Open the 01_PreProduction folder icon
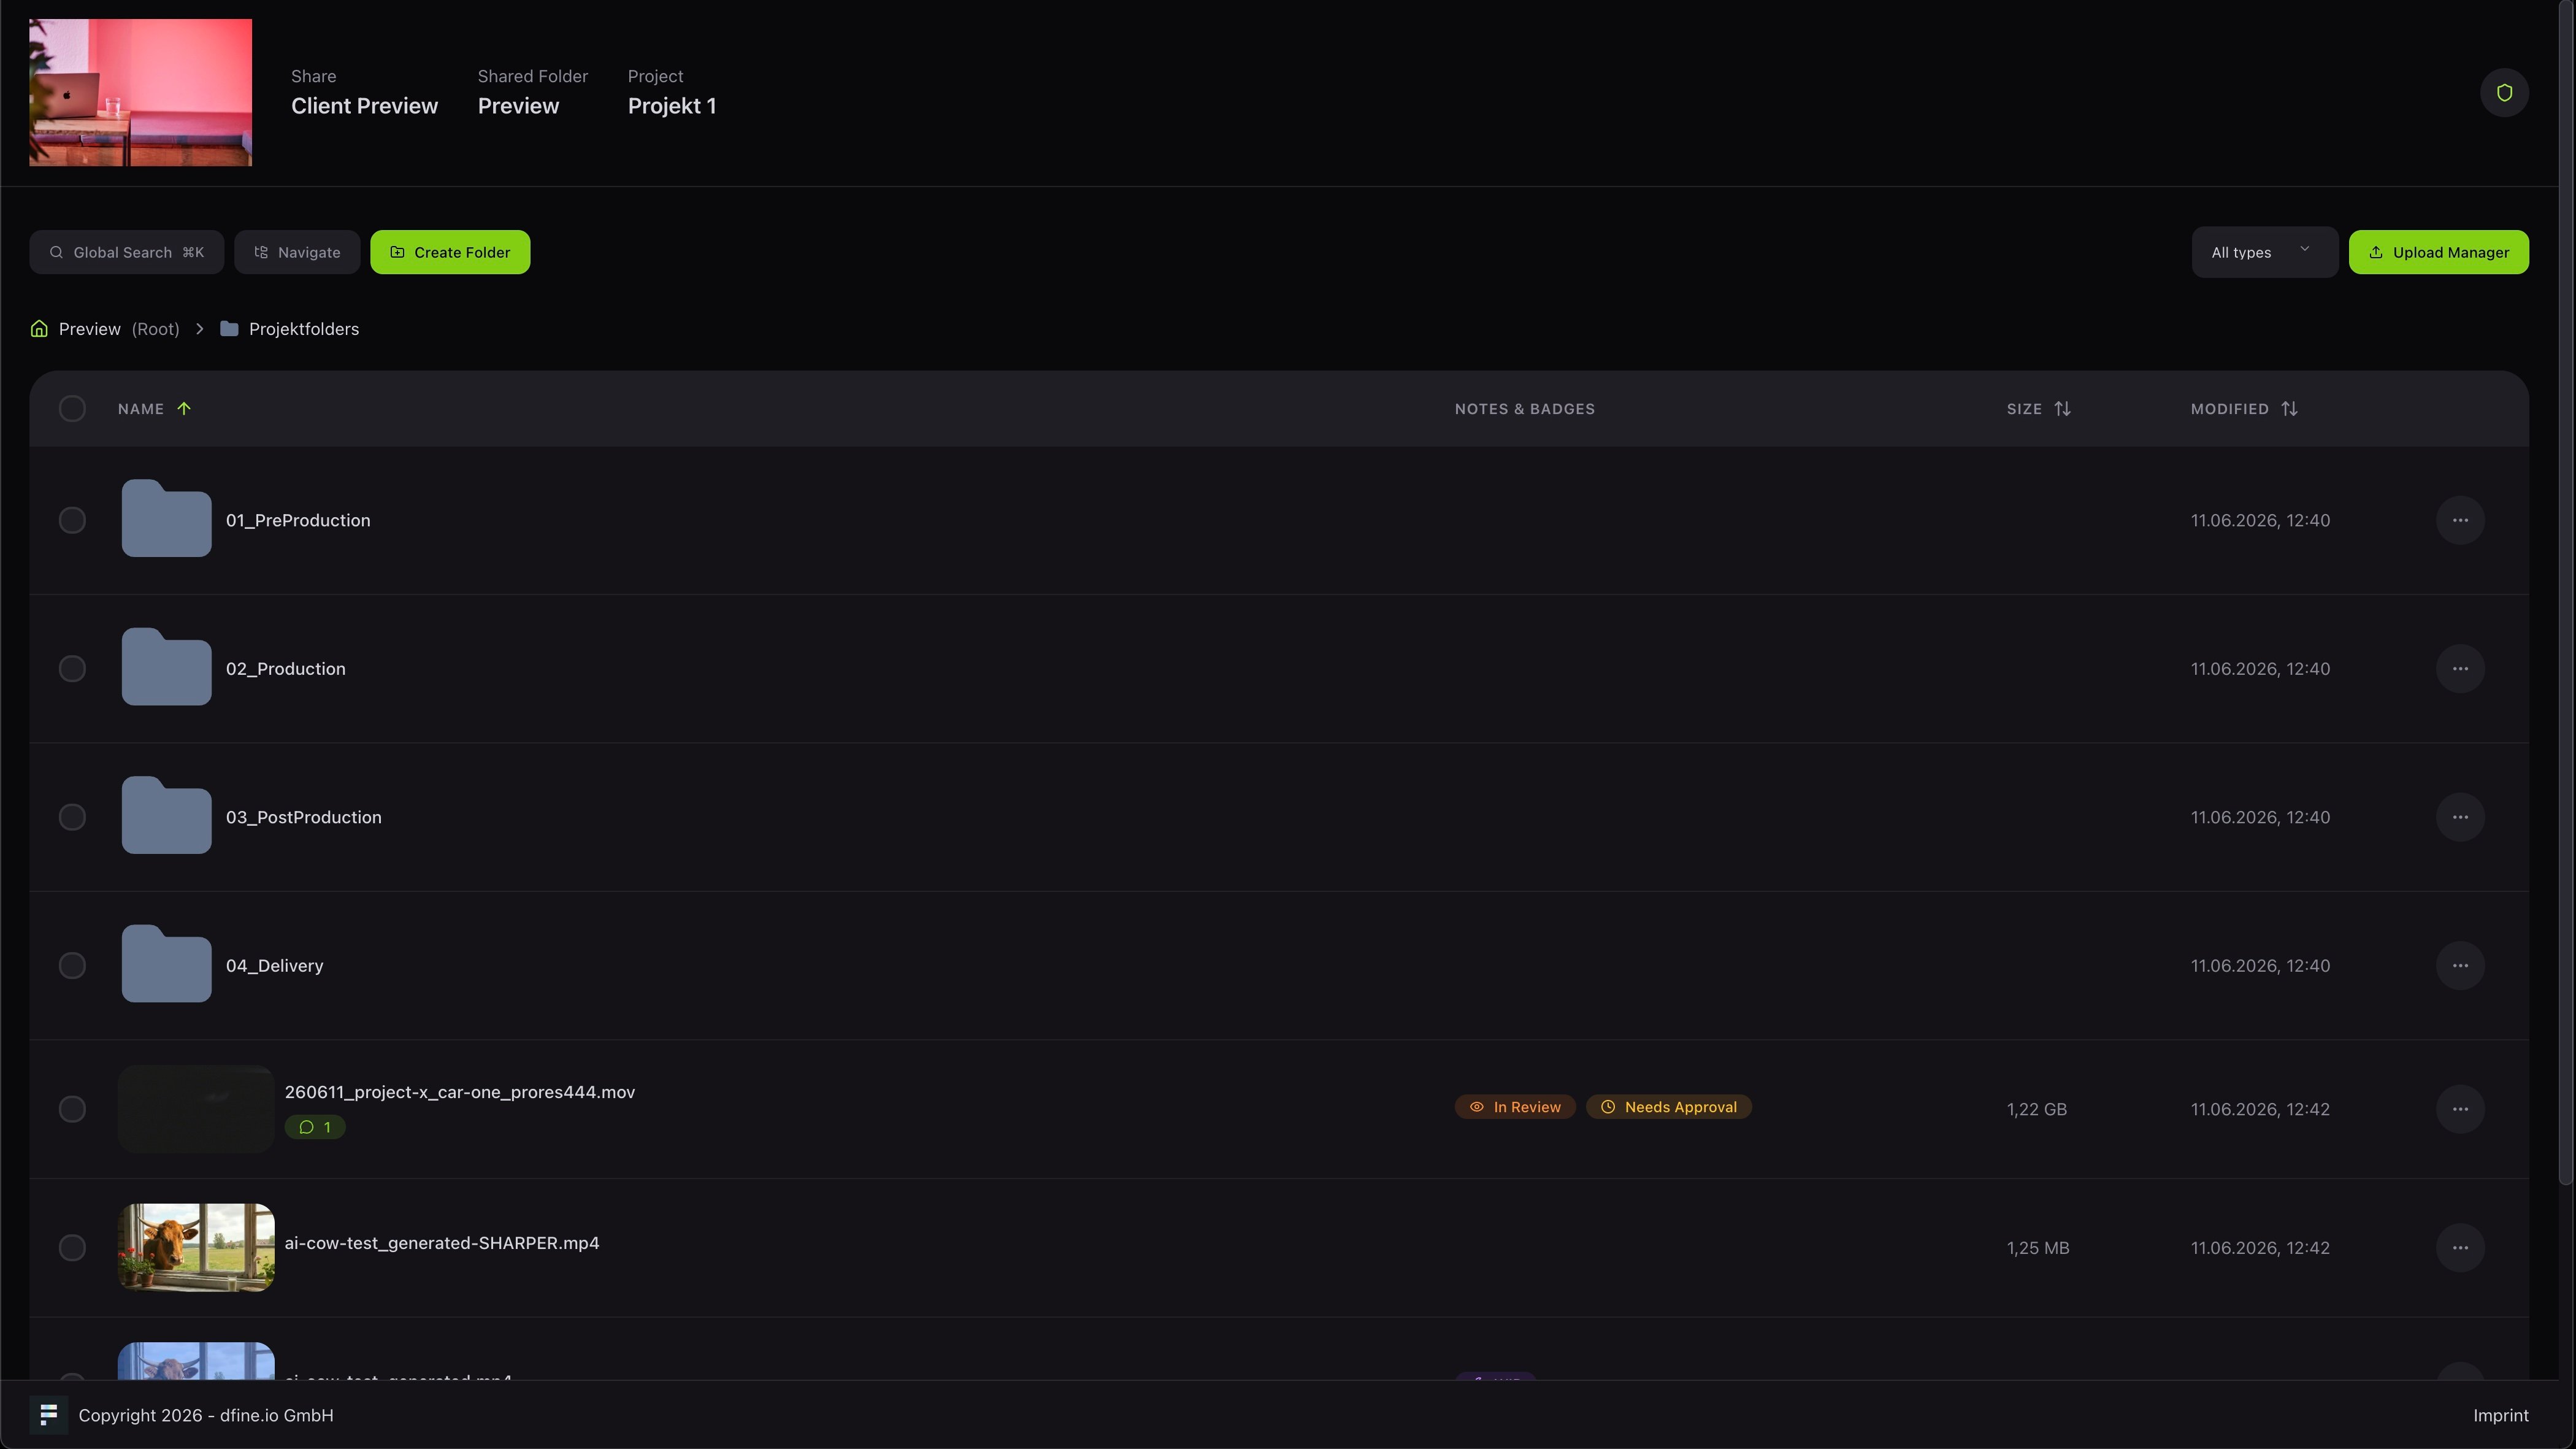2576x1449 pixels. coord(166,518)
